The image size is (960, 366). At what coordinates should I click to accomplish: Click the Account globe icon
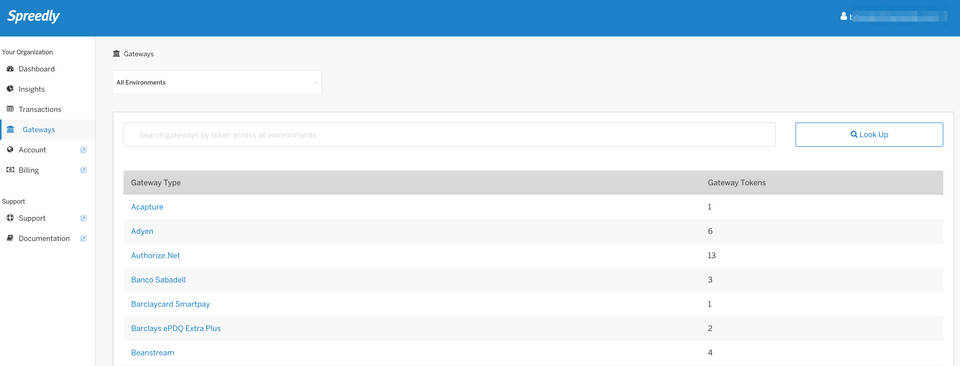click(10, 150)
